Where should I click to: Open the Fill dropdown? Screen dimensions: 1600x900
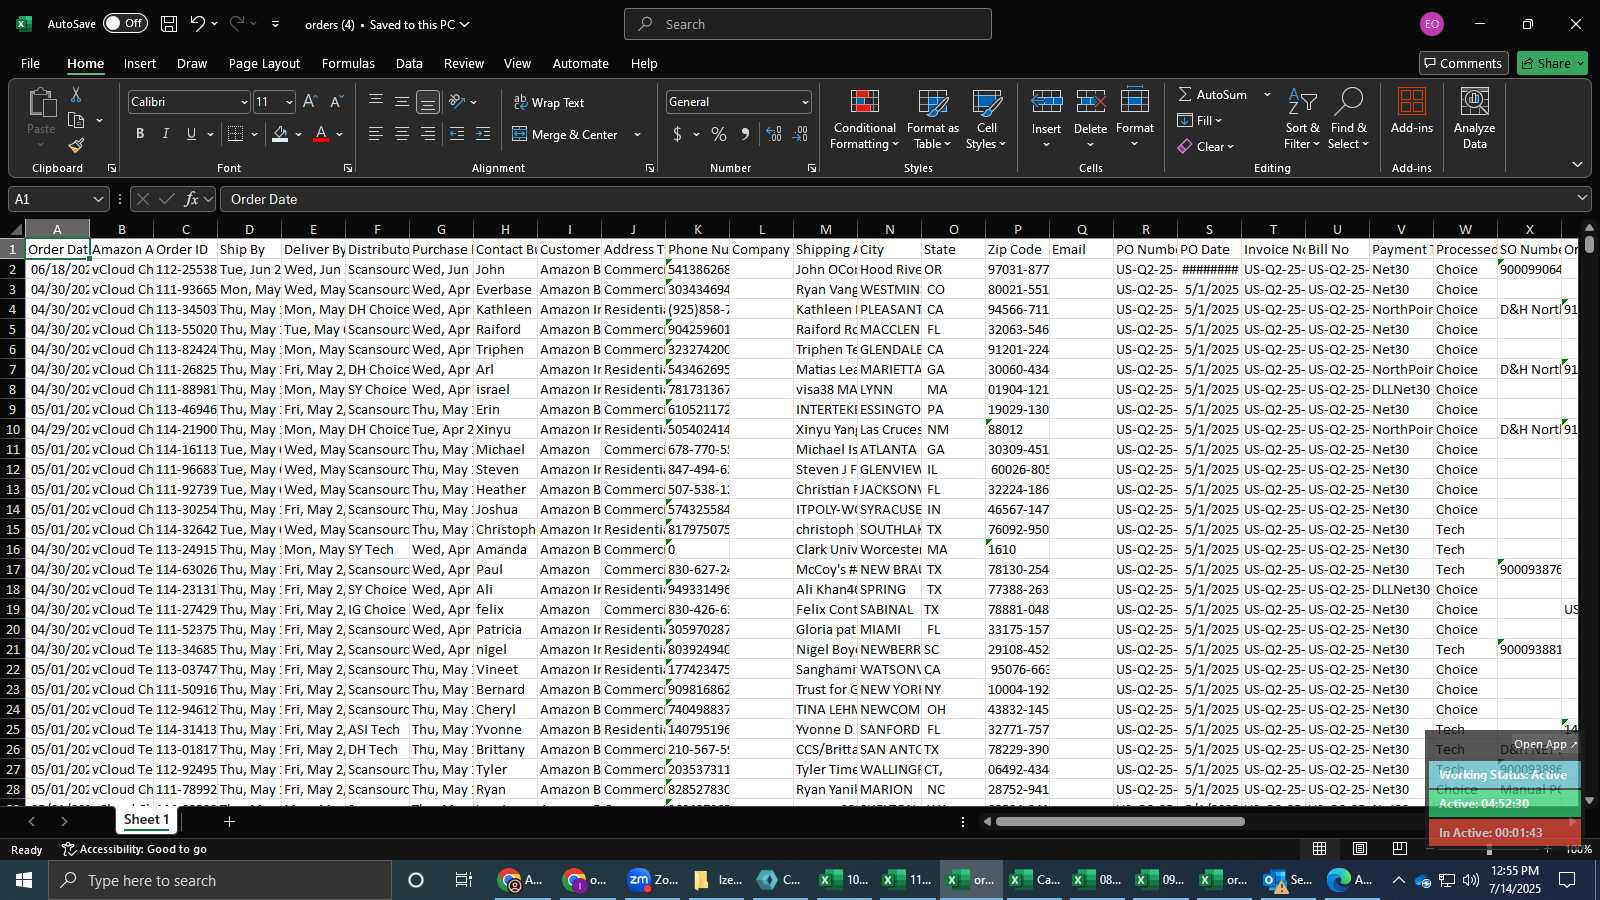pos(1201,120)
